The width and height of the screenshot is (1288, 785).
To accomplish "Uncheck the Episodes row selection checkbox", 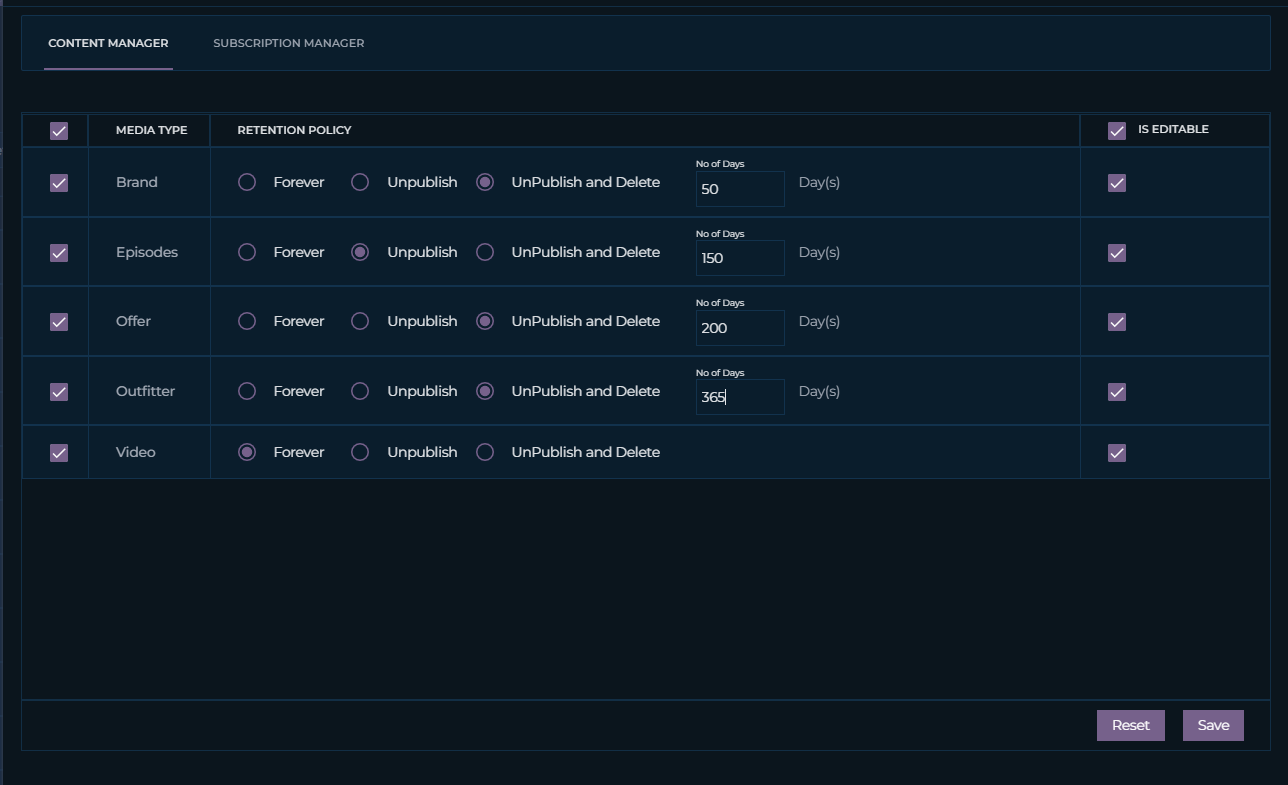I will pyautogui.click(x=59, y=253).
